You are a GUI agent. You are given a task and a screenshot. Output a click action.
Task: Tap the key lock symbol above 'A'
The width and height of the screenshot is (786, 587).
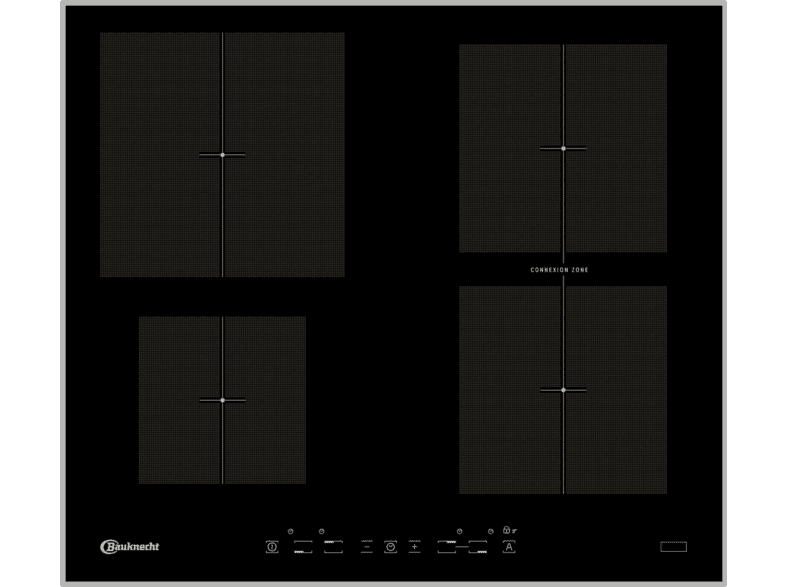(509, 530)
